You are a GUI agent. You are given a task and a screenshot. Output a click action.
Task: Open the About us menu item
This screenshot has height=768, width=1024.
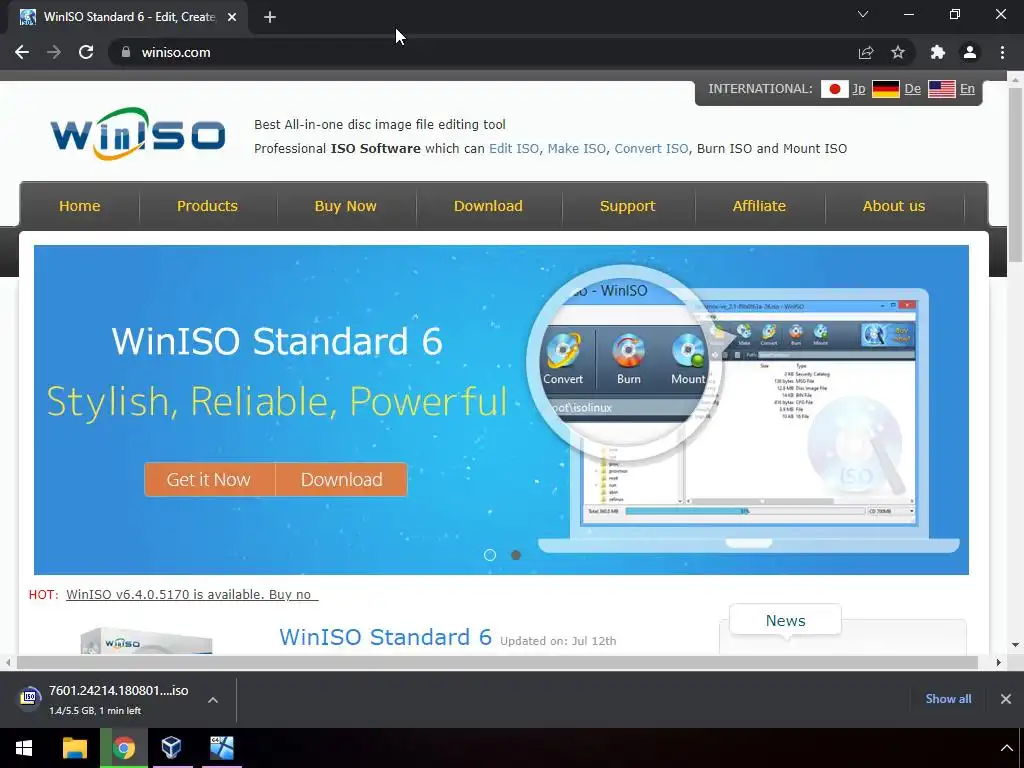[893, 206]
